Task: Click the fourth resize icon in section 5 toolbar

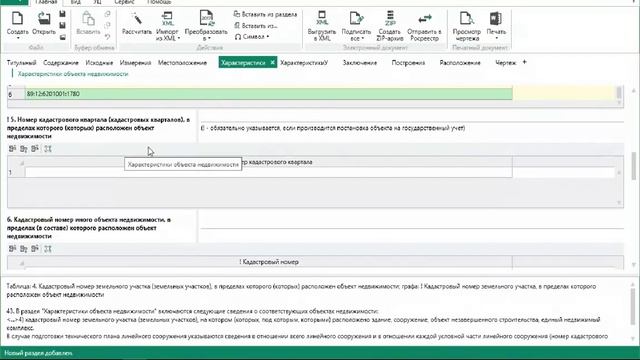Action: point(48,149)
